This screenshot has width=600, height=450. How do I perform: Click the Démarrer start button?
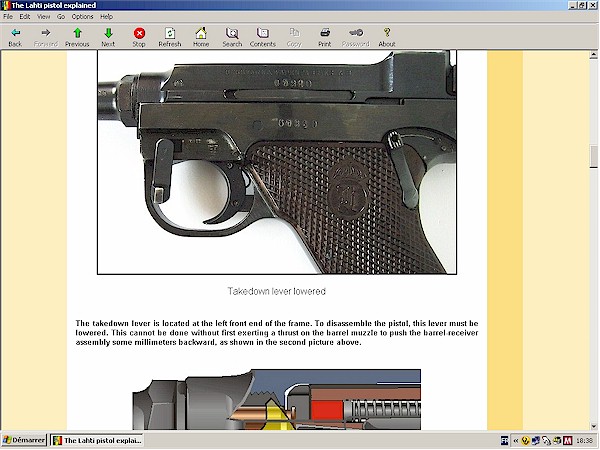pyautogui.click(x=24, y=440)
